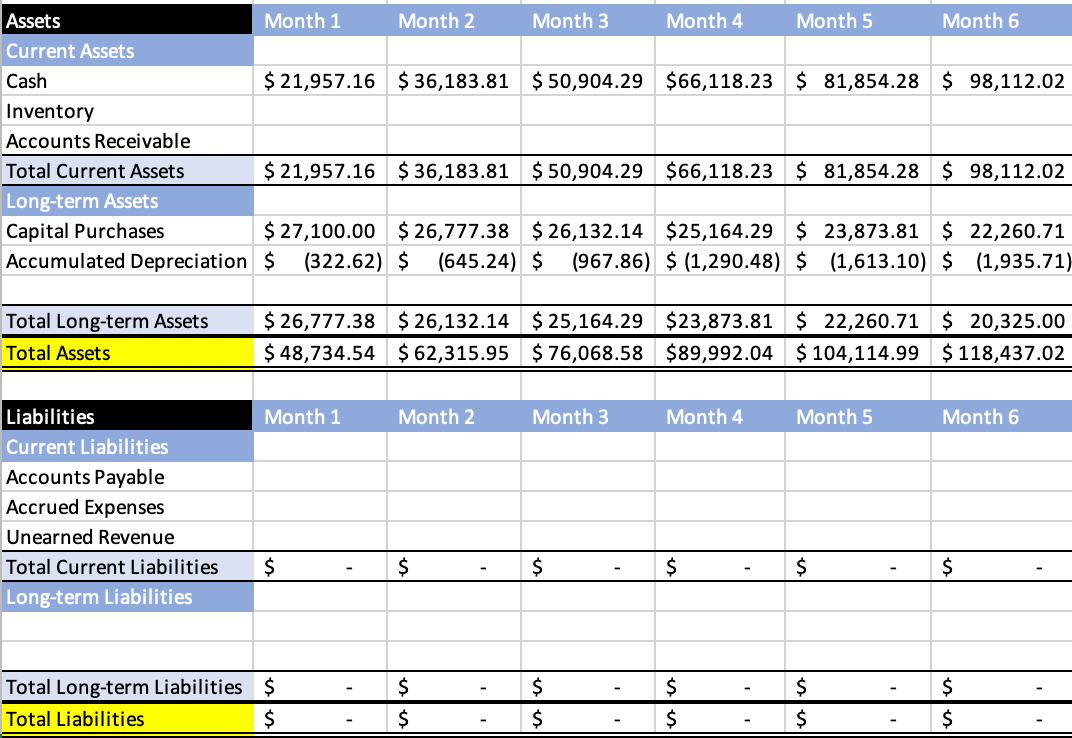
Task: Select Total Long-term Assets Month 6 $20,325.00
Action: [1002, 321]
